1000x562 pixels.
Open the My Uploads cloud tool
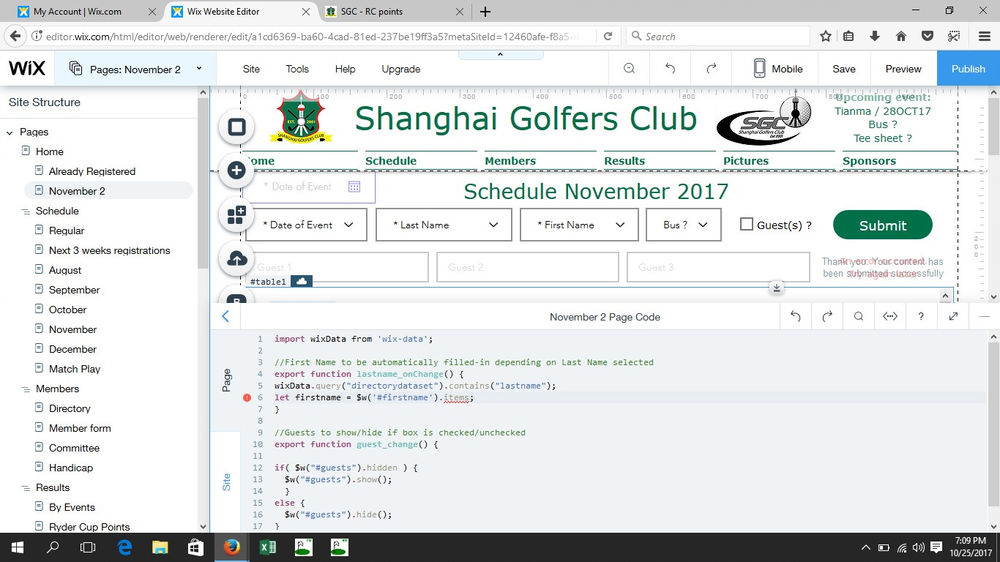tap(237, 258)
